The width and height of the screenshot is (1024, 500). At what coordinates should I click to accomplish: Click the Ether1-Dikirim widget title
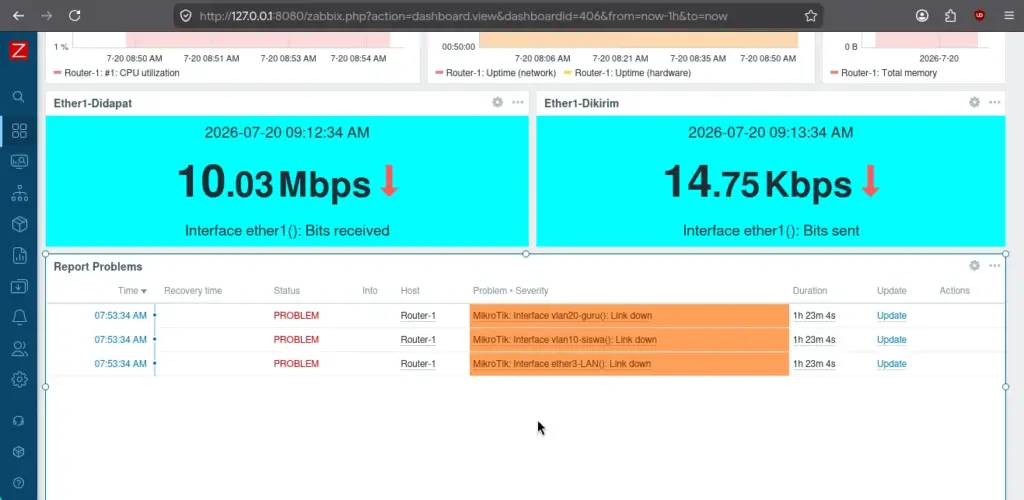coord(581,103)
